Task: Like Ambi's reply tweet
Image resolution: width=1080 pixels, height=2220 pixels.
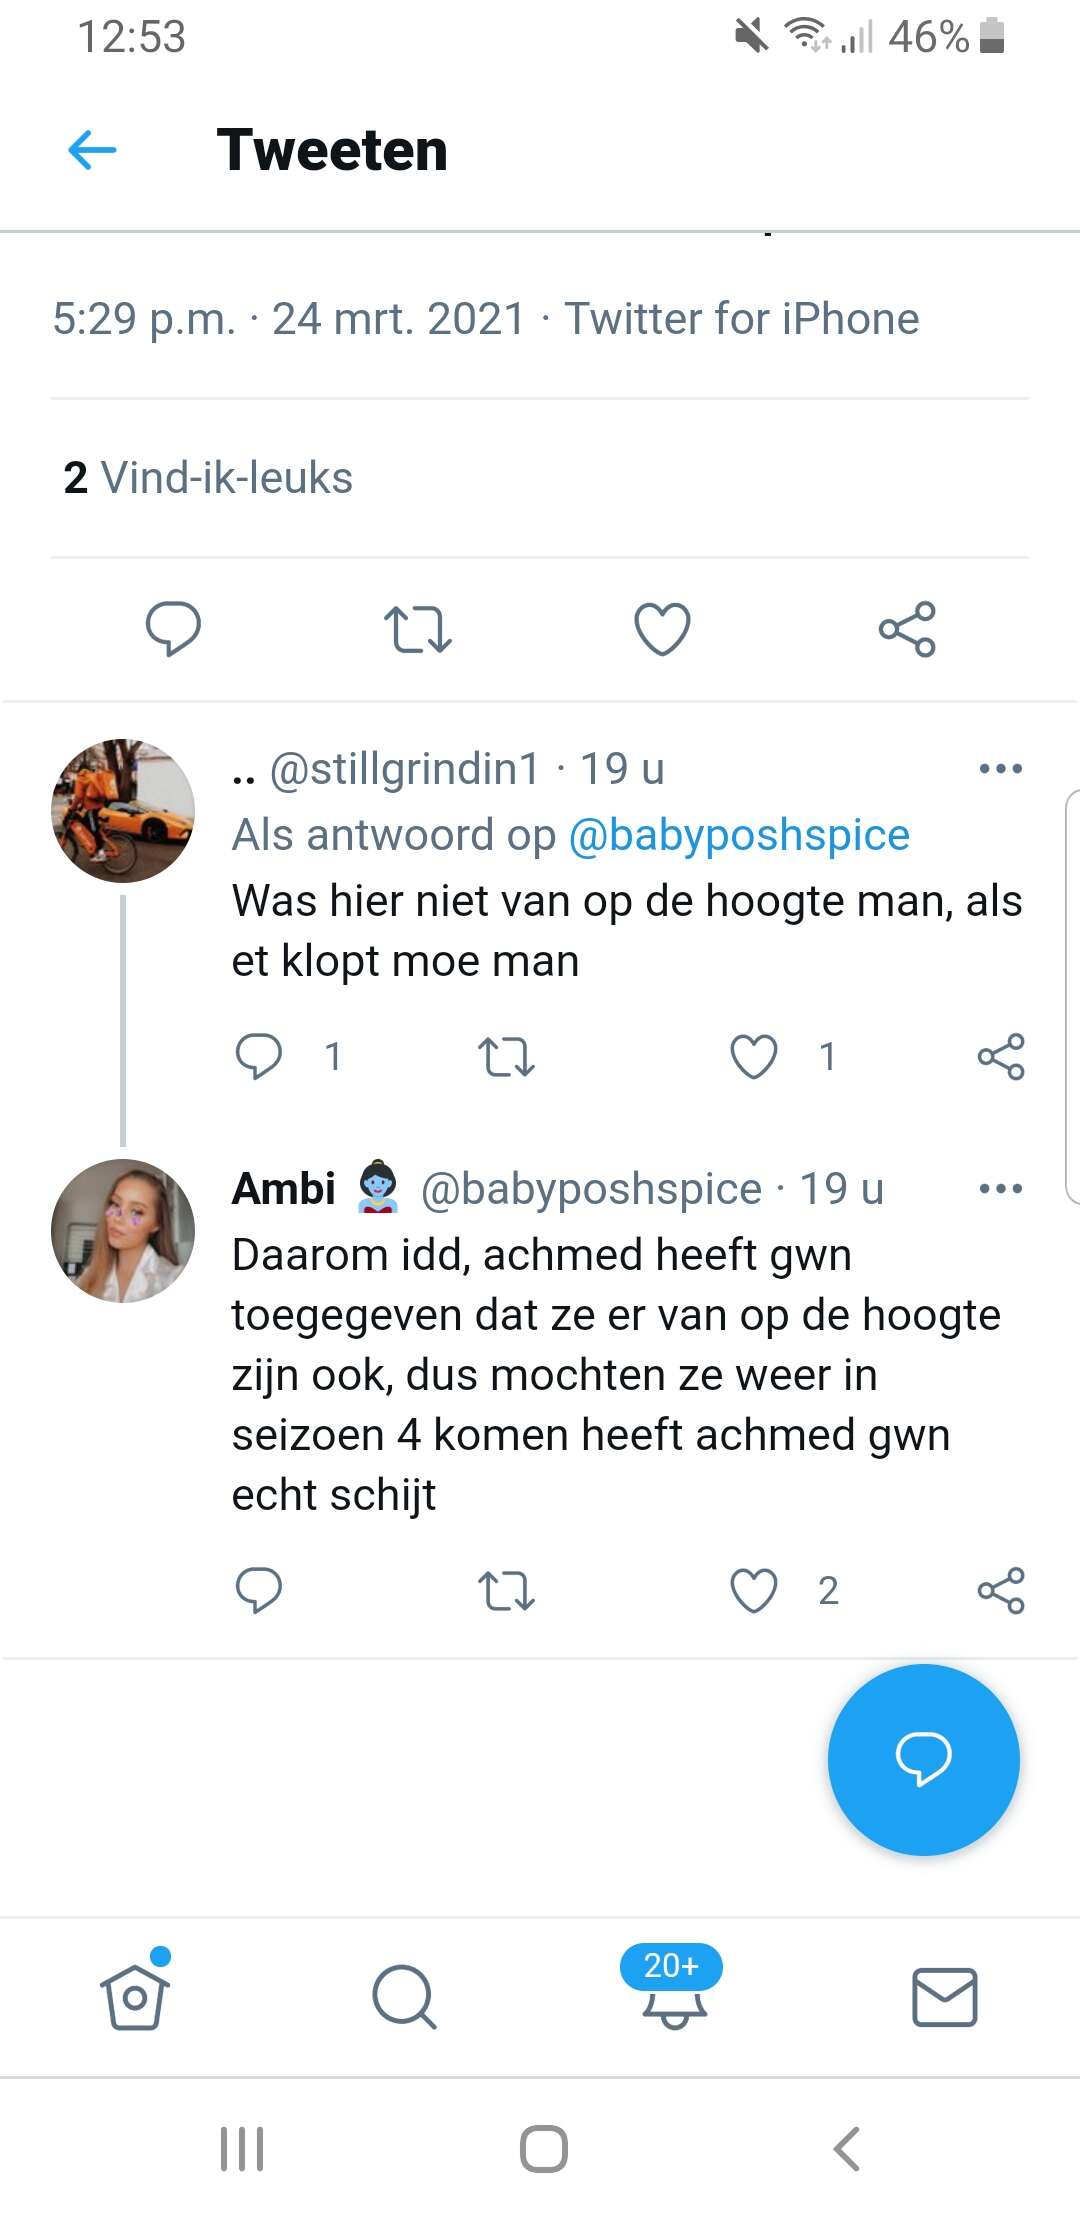Action: pyautogui.click(x=754, y=1591)
